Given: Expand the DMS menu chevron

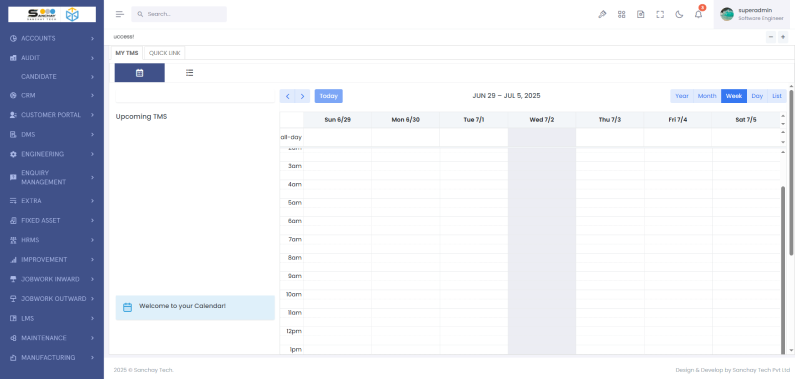Looking at the screenshot, I should (92, 135).
